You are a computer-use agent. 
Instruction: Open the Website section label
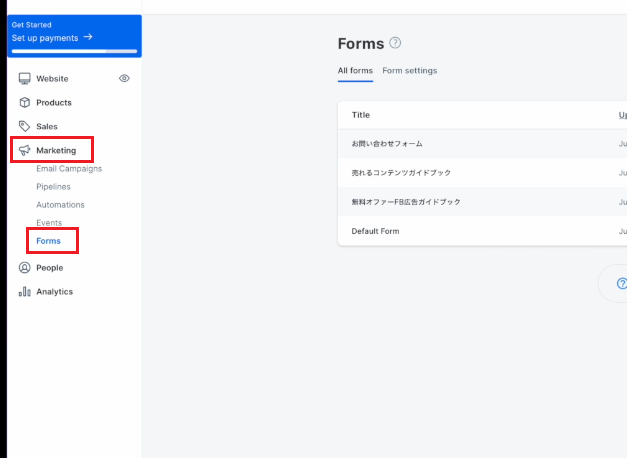coord(52,79)
